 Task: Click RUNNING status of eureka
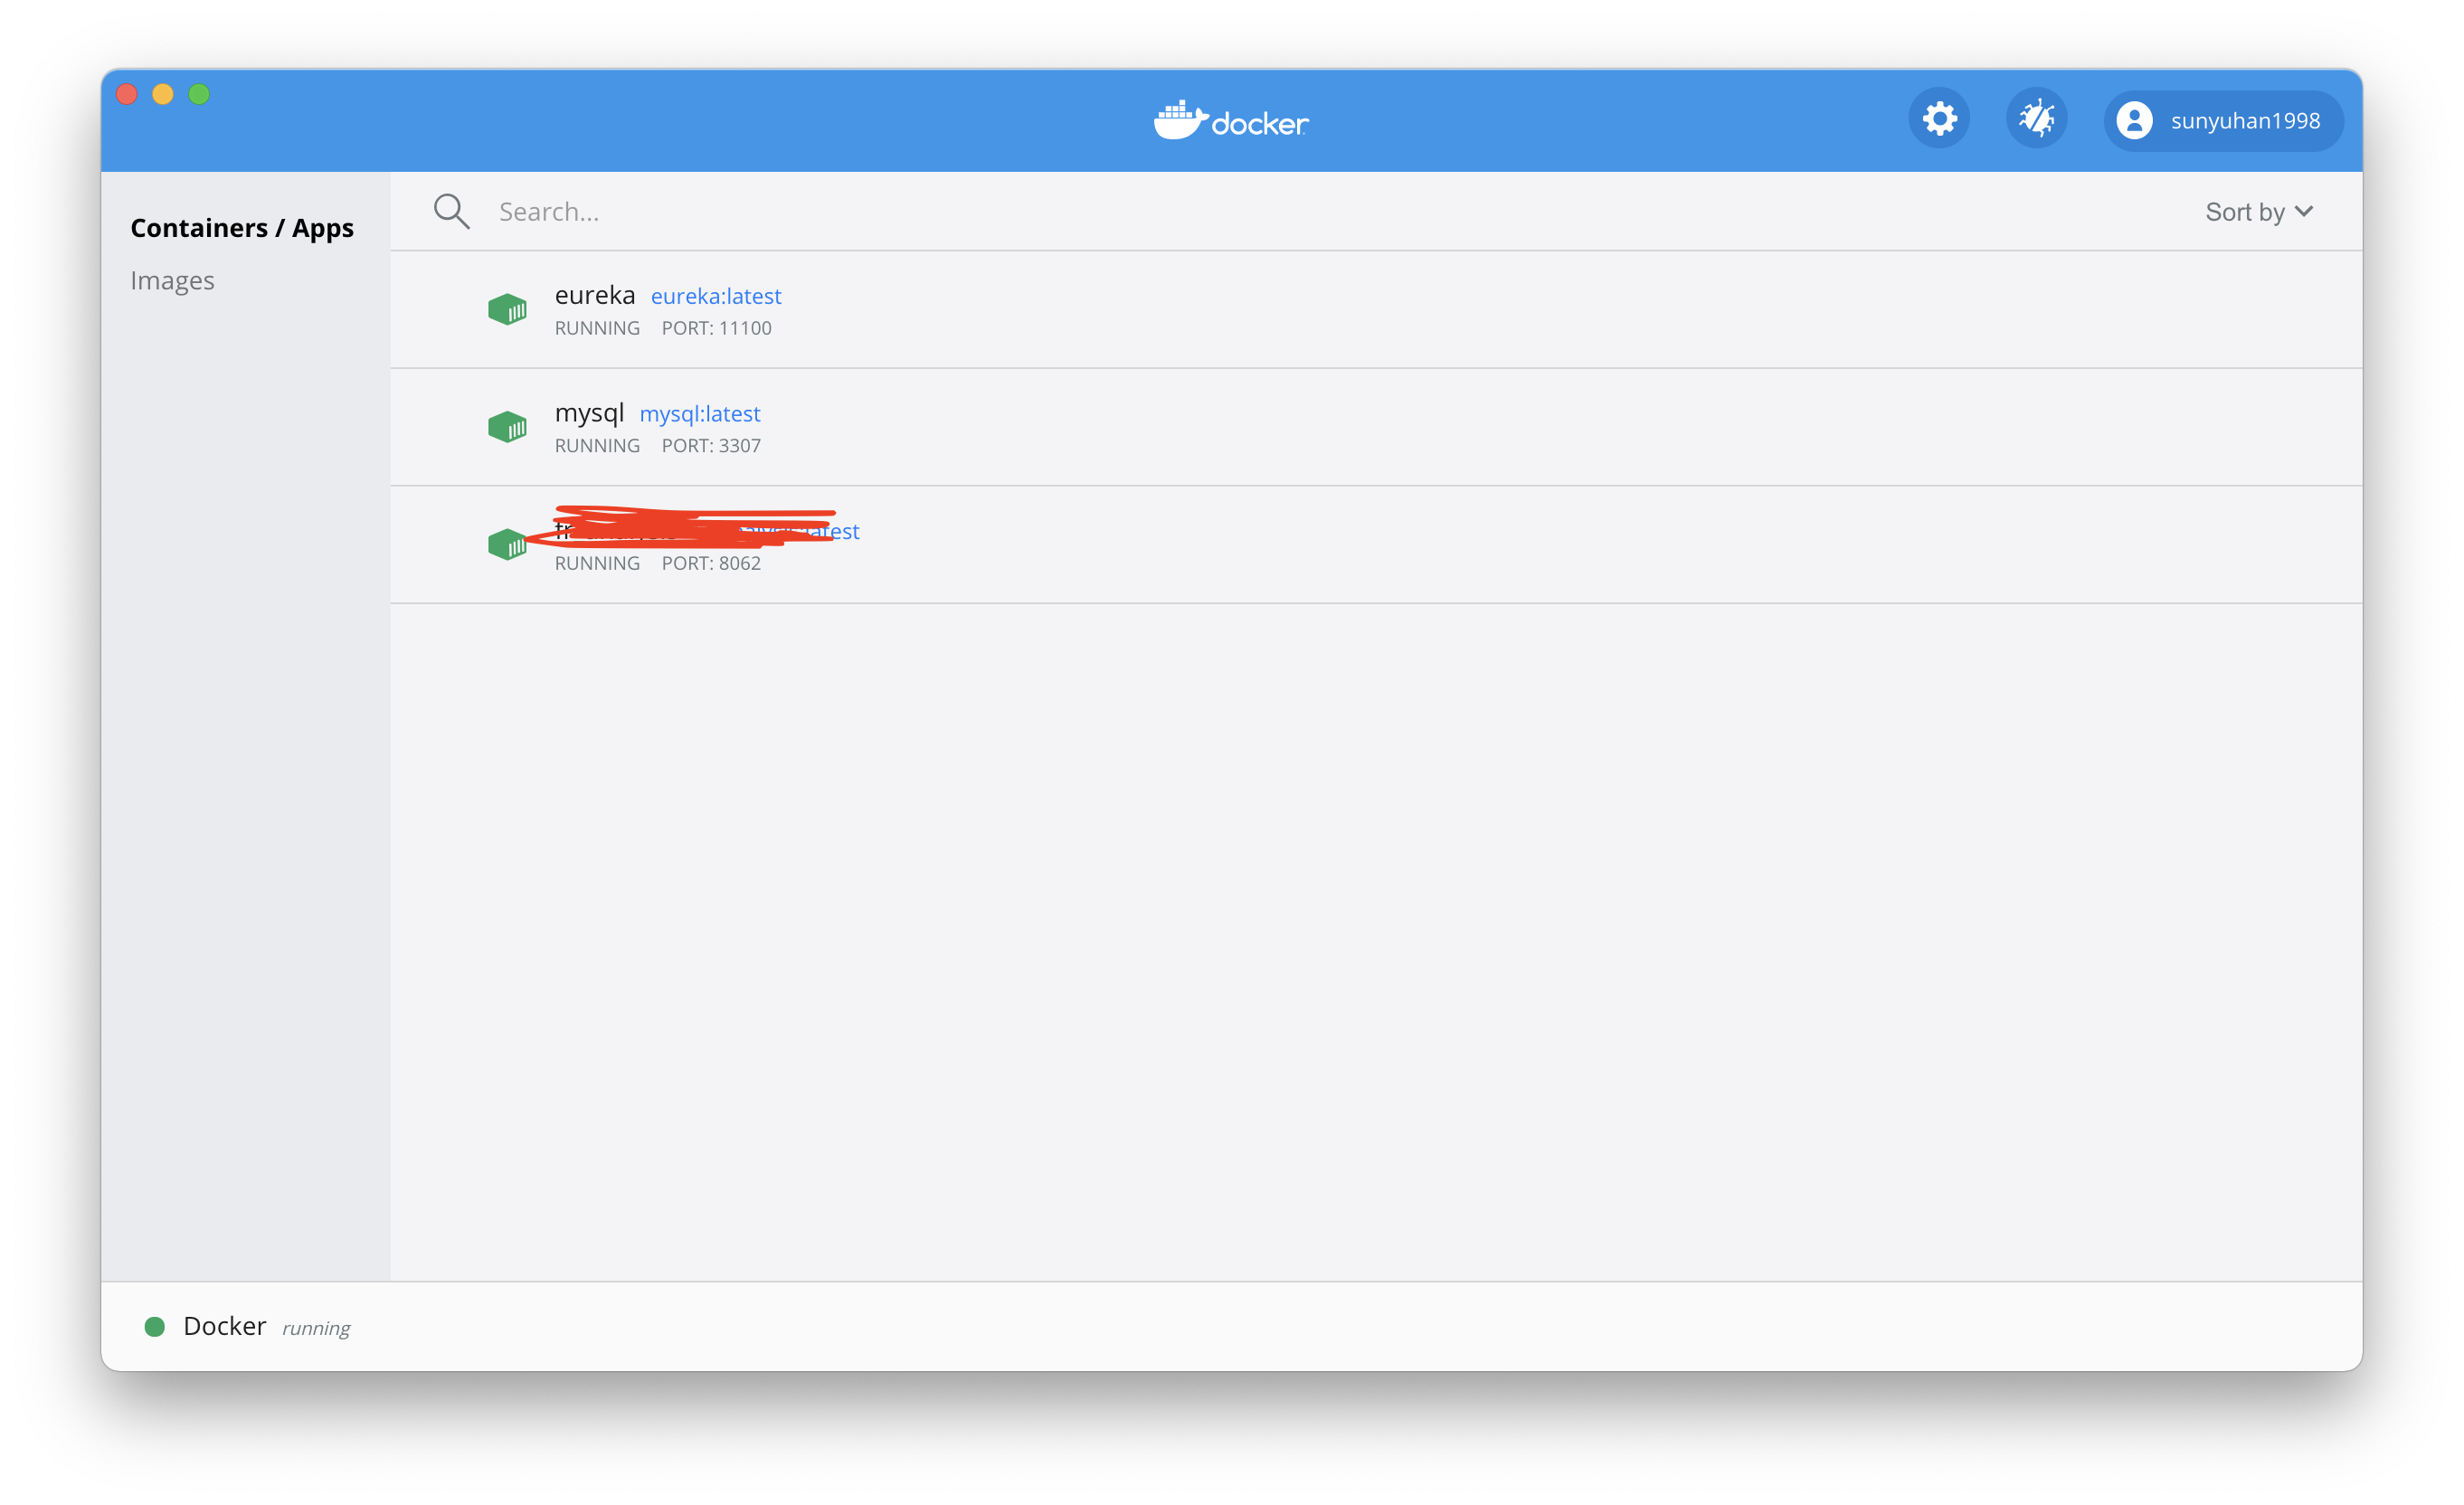(597, 328)
